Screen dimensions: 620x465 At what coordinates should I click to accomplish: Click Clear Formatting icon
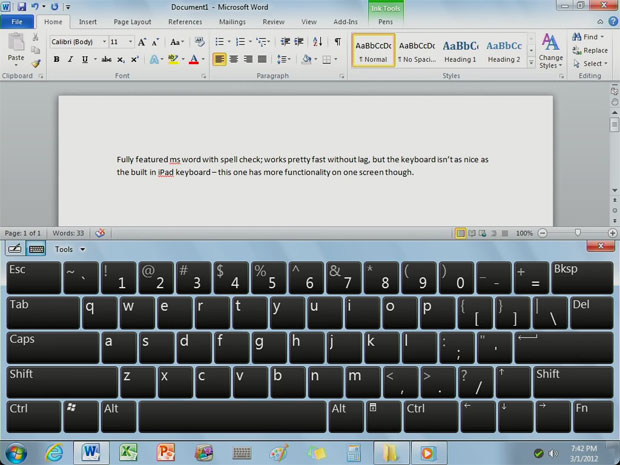point(199,42)
